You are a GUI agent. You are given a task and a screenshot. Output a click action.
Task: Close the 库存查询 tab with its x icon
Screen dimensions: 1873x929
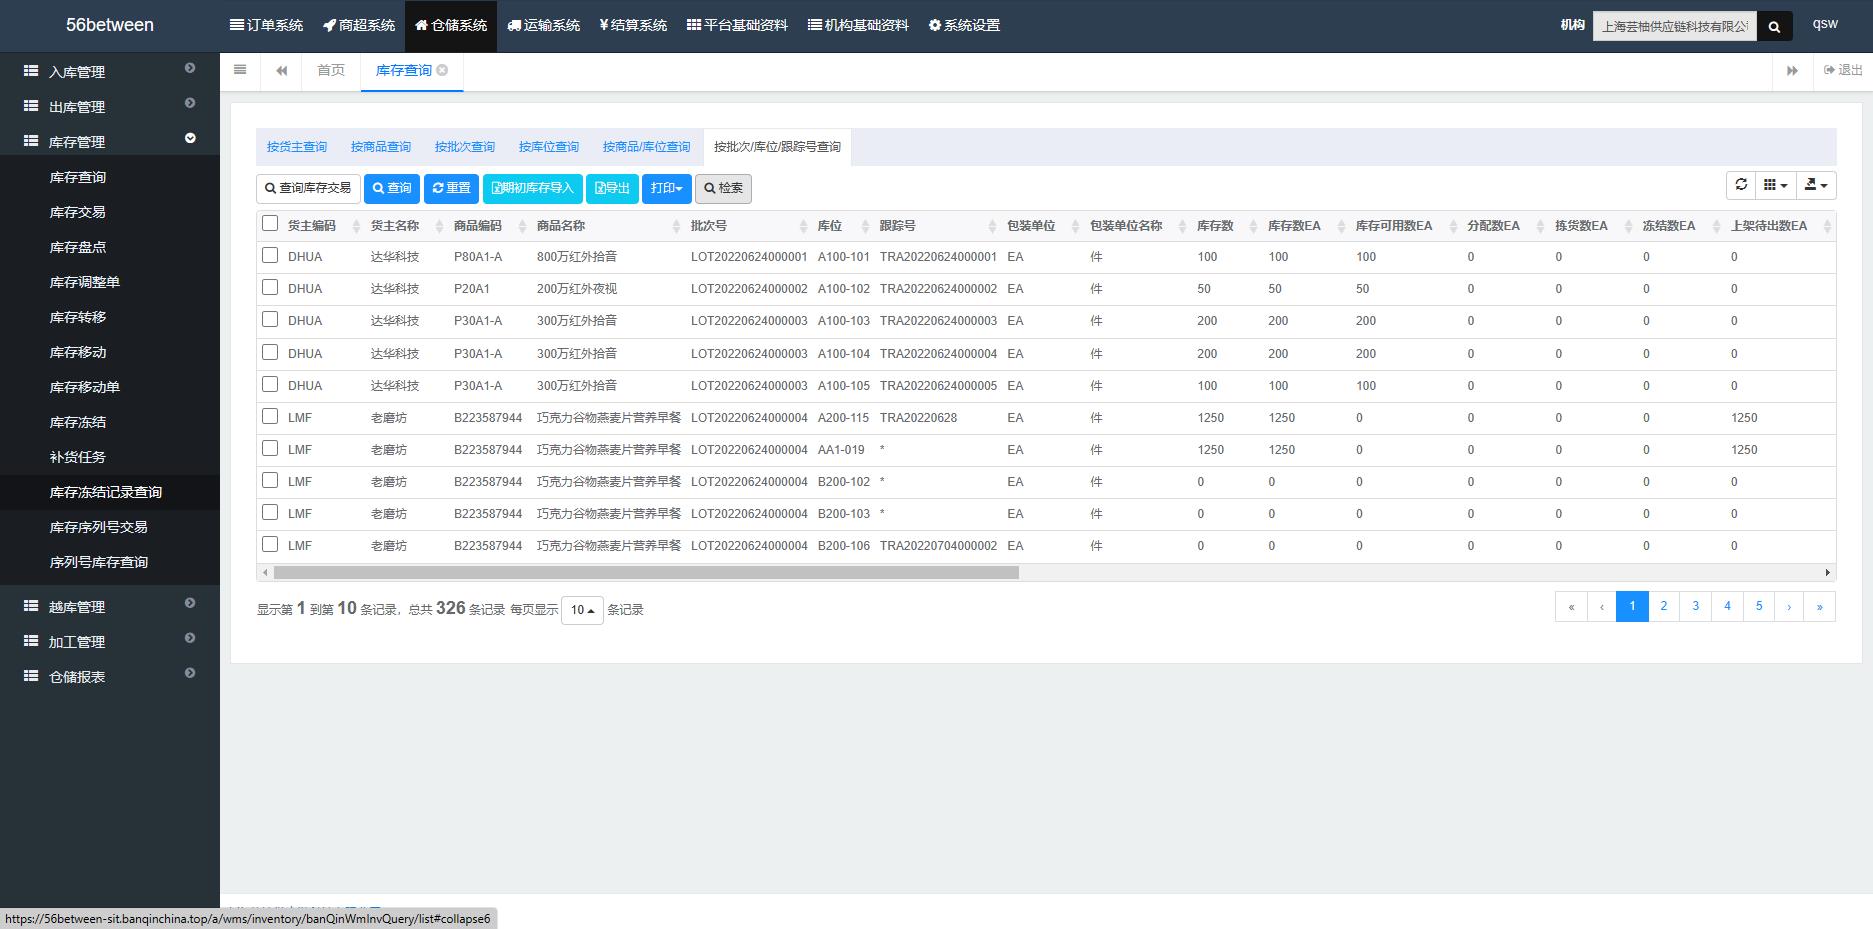coord(442,70)
